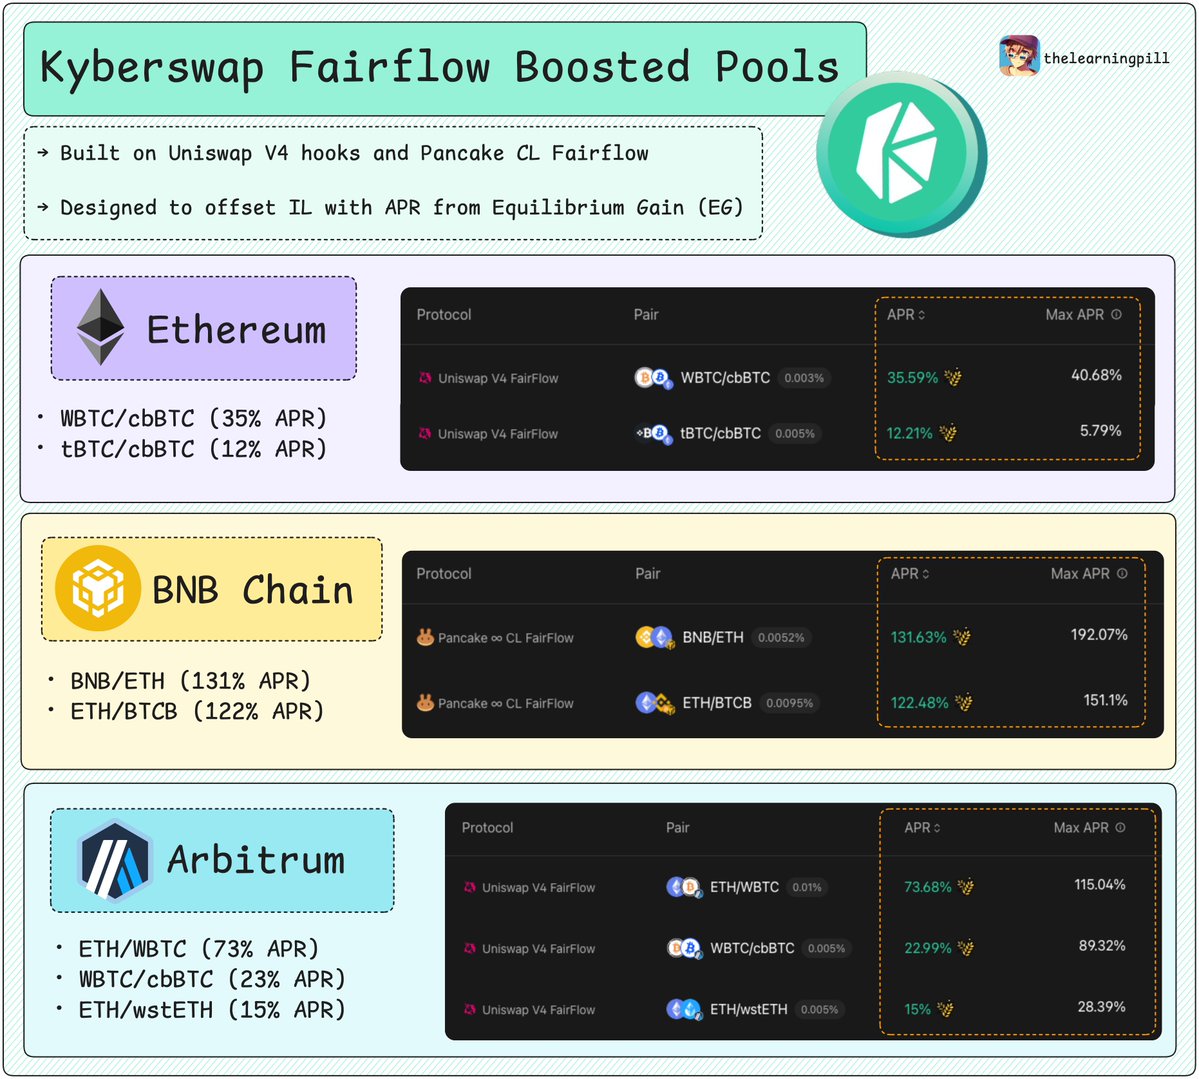This screenshot has width=1199, height=1079.
Task: Click 'Kyberswap Fairflow Boosted Pools' title
Action: (440, 67)
